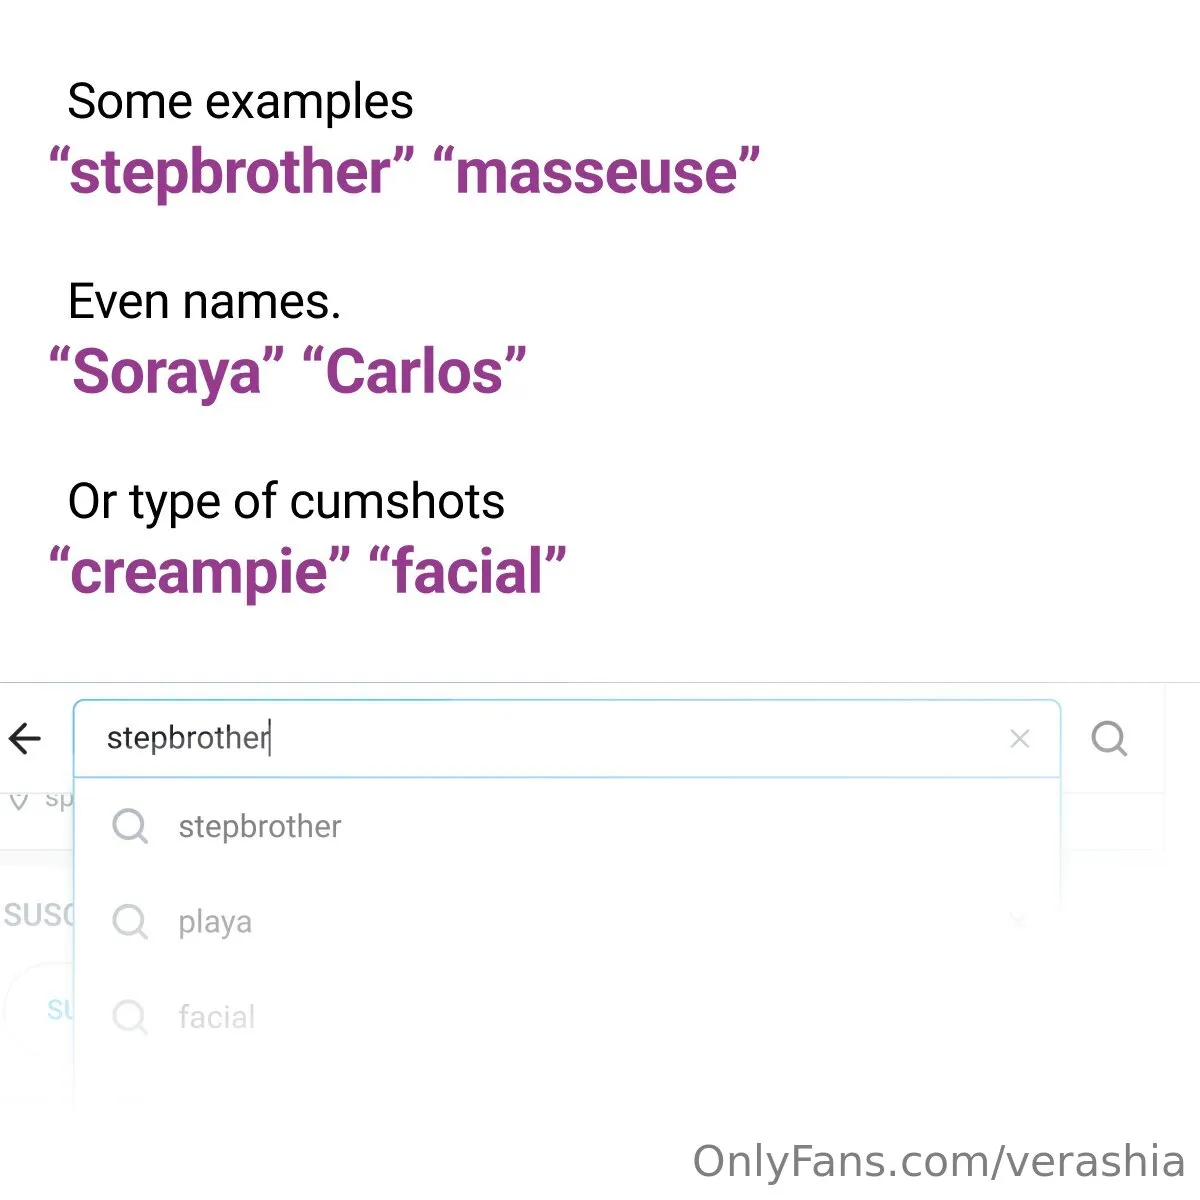This screenshot has width=1200, height=1200.
Task: Click the purple "Soraya" name example
Action: tap(166, 372)
